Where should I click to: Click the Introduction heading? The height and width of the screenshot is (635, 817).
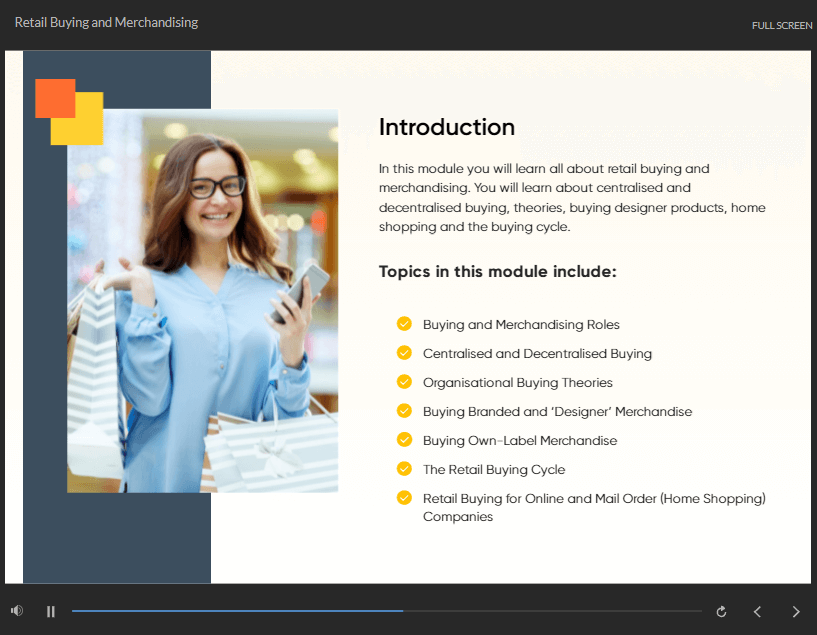[447, 127]
